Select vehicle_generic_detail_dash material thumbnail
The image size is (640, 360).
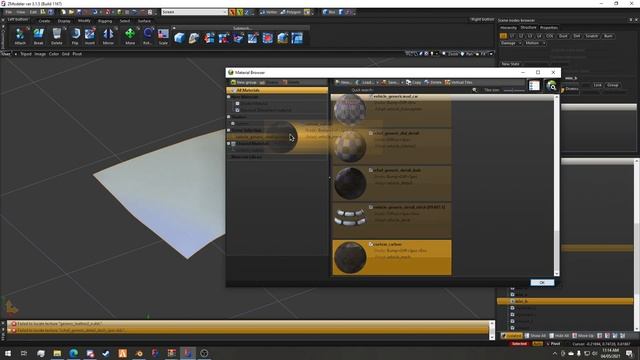tap(350, 183)
